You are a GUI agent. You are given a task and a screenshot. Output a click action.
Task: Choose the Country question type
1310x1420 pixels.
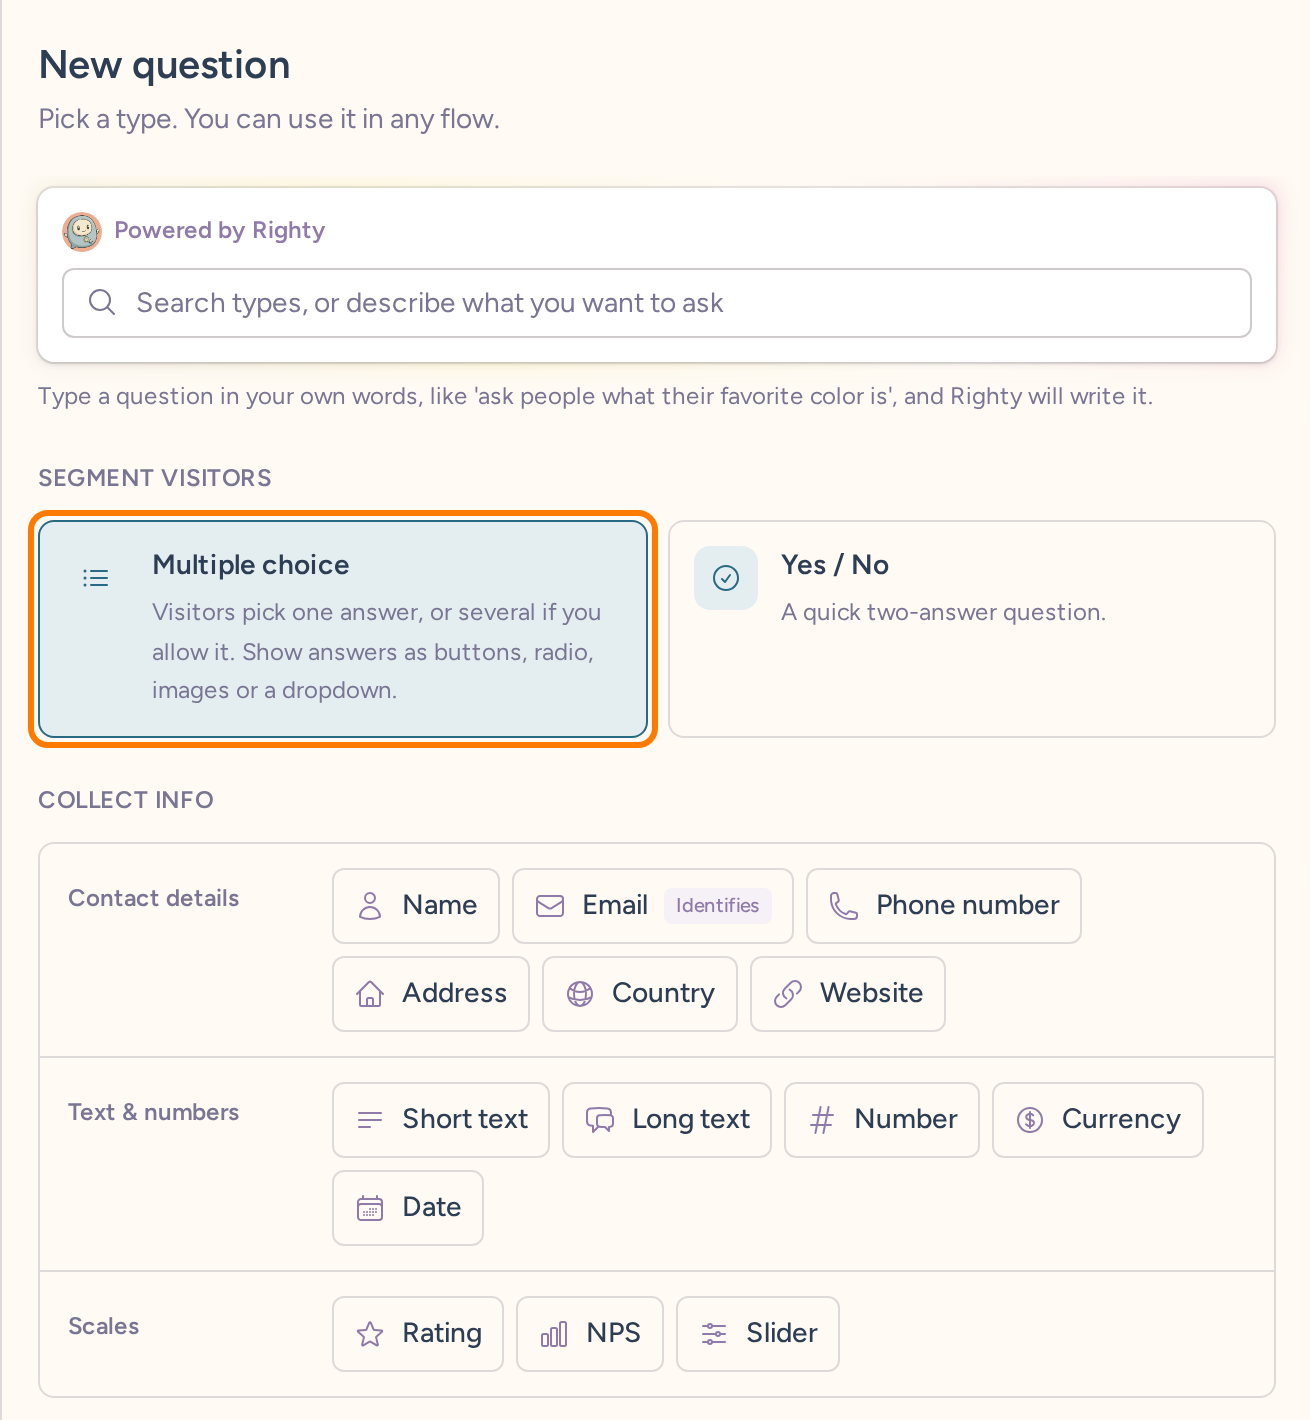[x=640, y=994]
